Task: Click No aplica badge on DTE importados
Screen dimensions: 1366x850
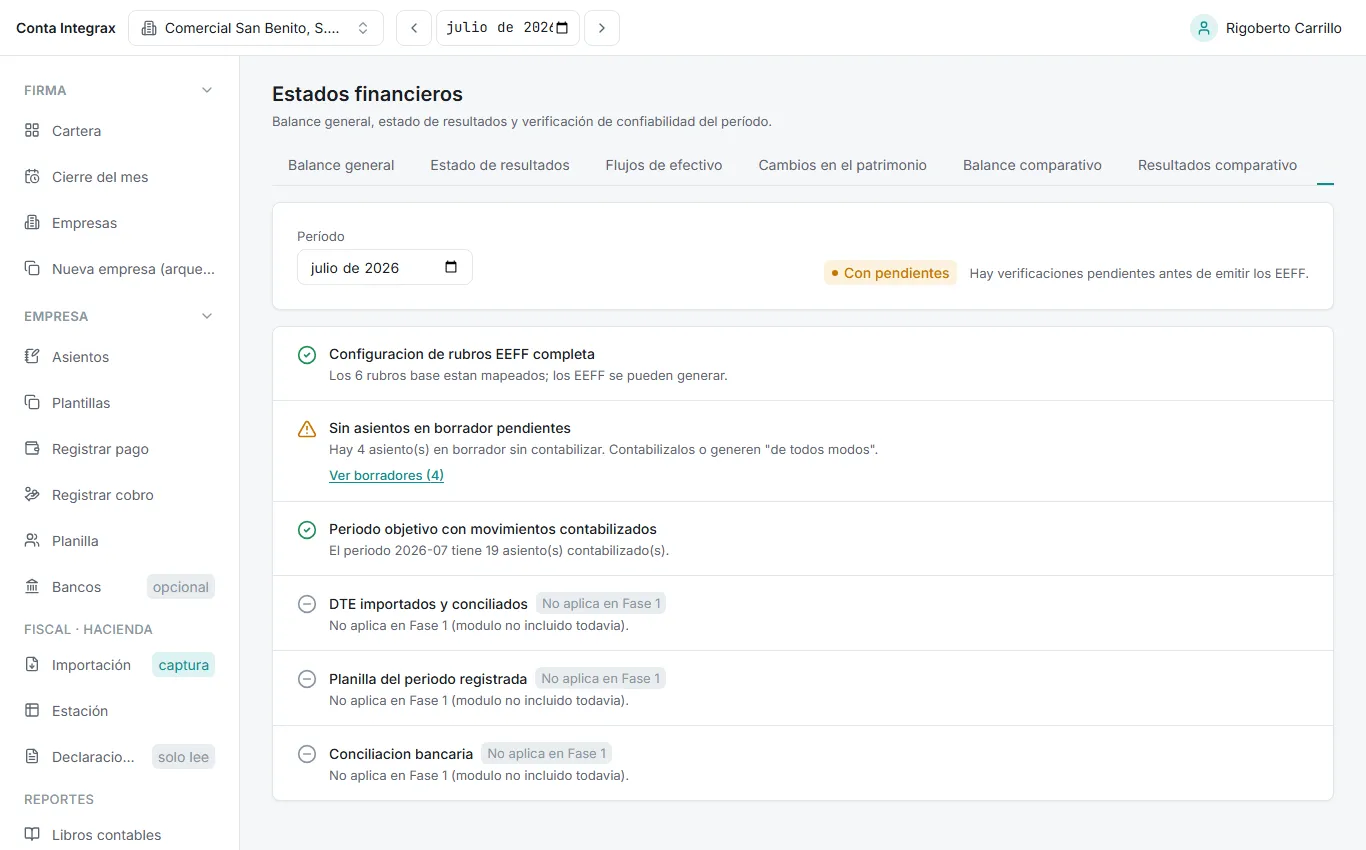Action: pos(601,603)
